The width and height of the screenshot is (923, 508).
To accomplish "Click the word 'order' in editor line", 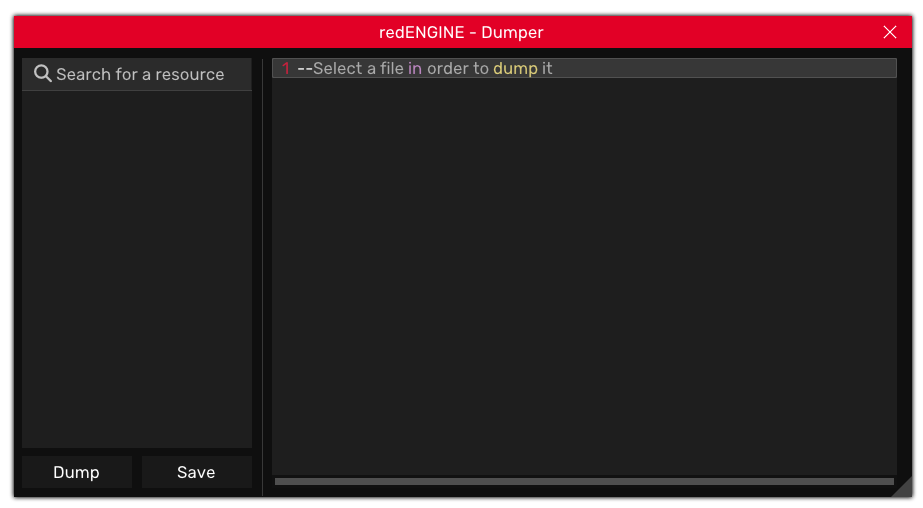I will [x=448, y=69].
